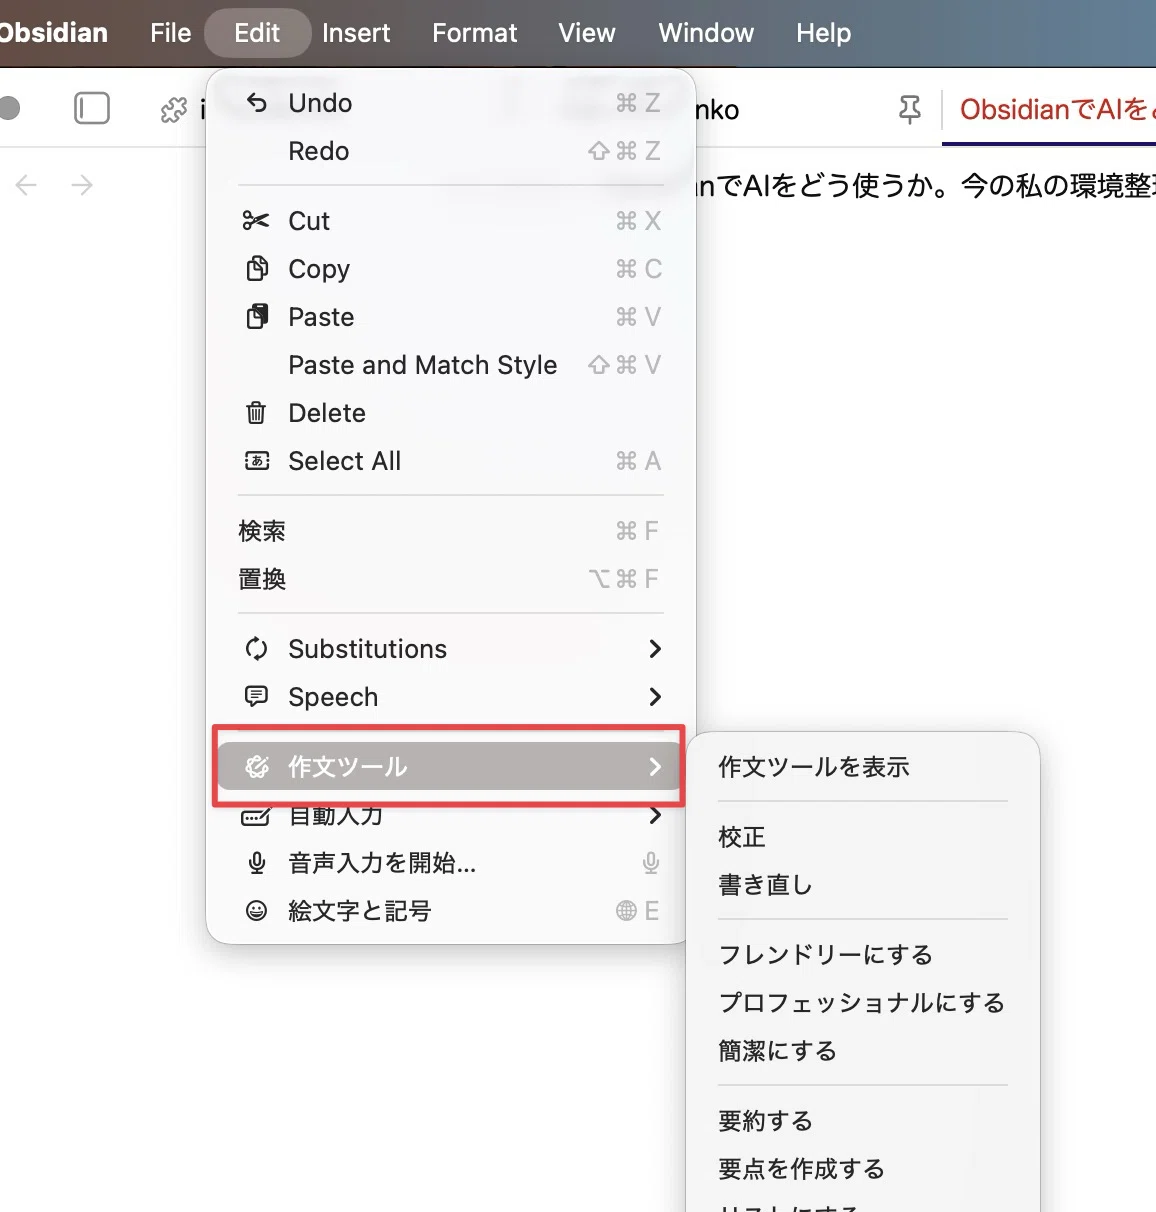
Task: Close the open Edit menu
Action: (257, 33)
